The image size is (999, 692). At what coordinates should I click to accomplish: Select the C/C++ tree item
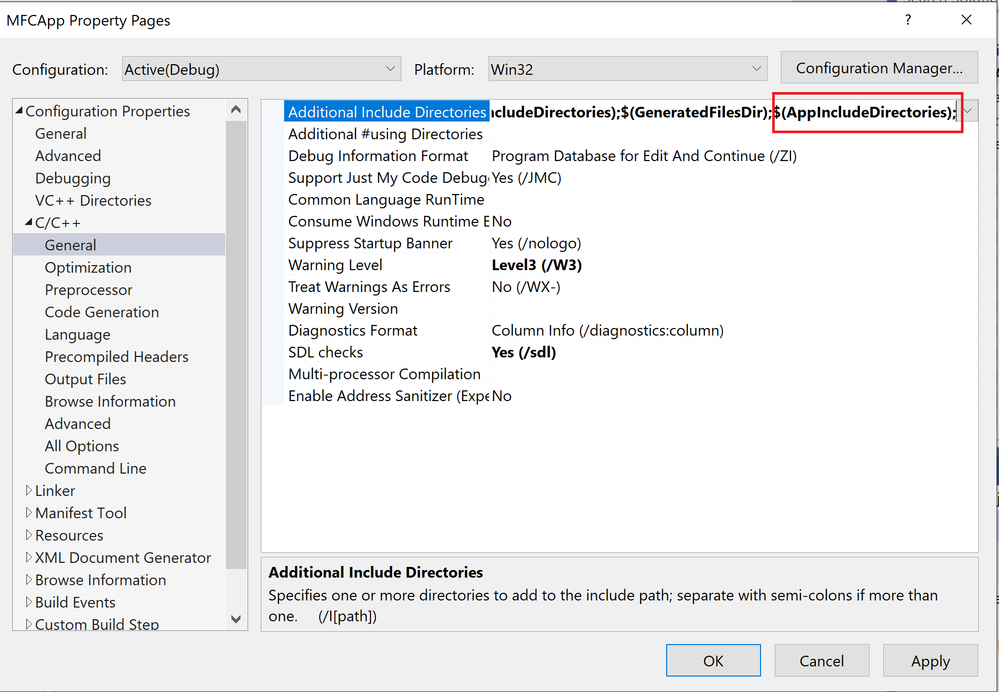(57, 223)
